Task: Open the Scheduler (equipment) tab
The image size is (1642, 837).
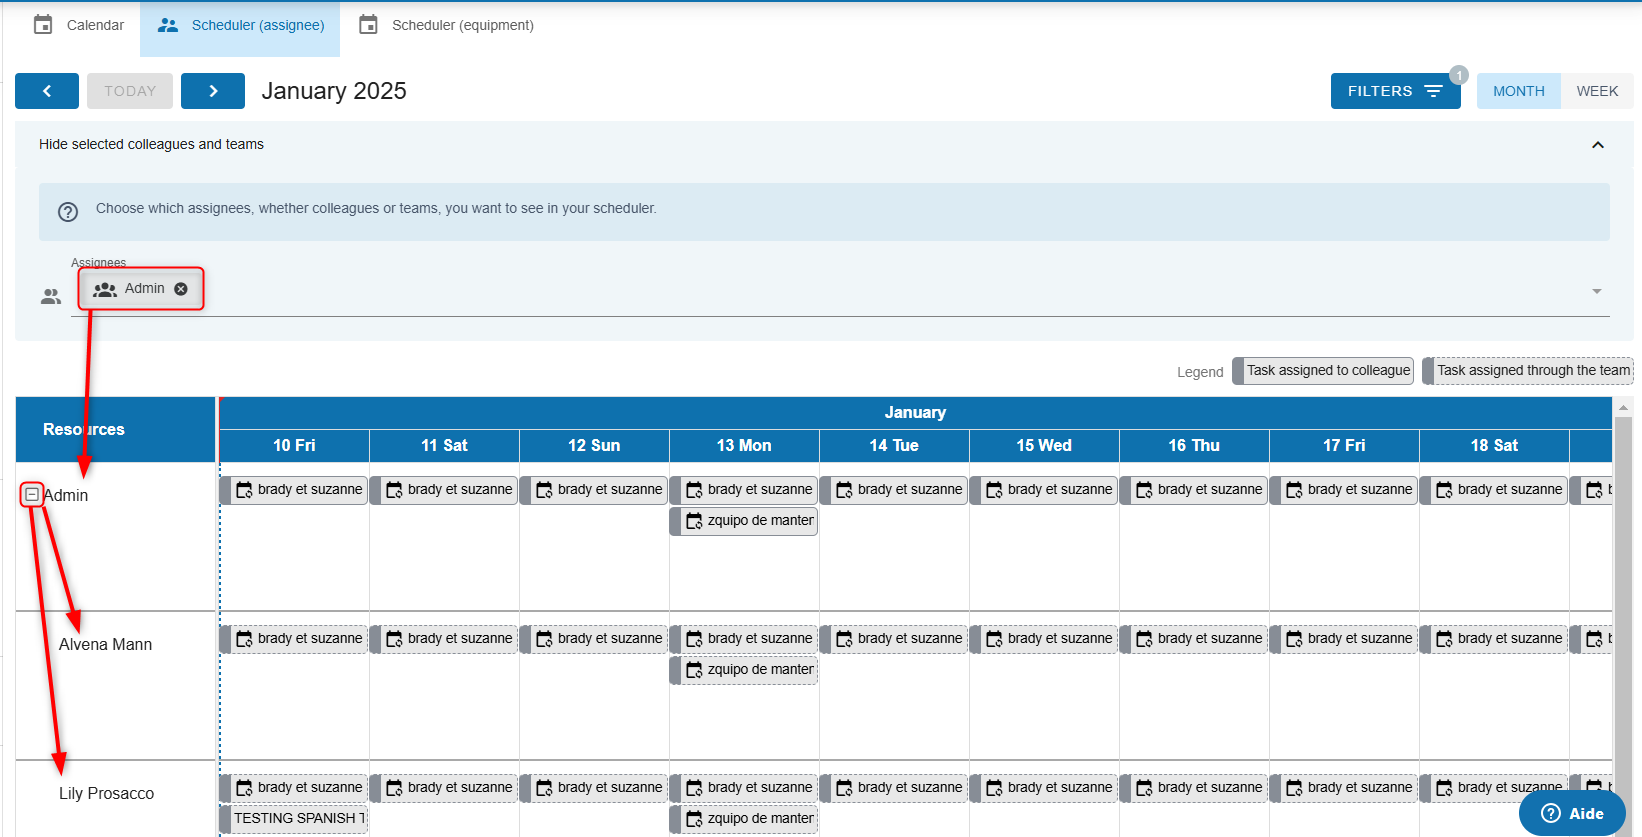Action: coord(462,25)
